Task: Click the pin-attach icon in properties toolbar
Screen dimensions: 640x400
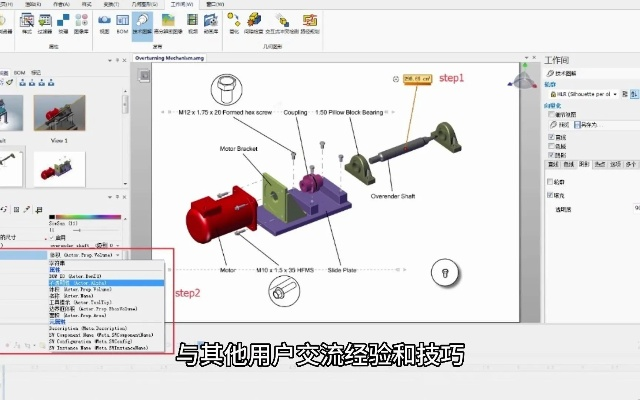Action: (39, 210)
